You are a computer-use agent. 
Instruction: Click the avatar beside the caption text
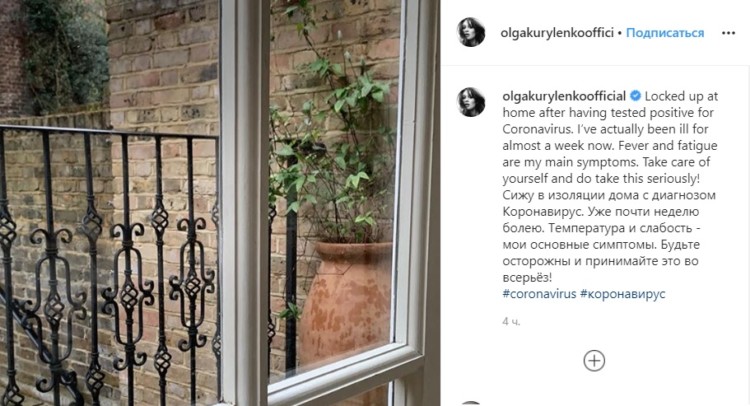[x=471, y=102]
